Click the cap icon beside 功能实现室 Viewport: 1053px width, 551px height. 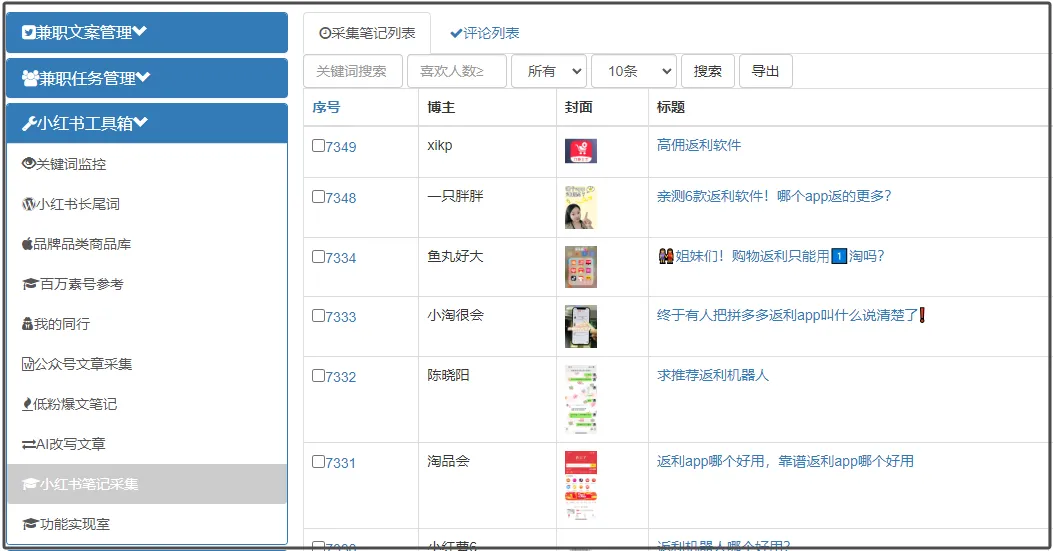[x=30, y=523]
